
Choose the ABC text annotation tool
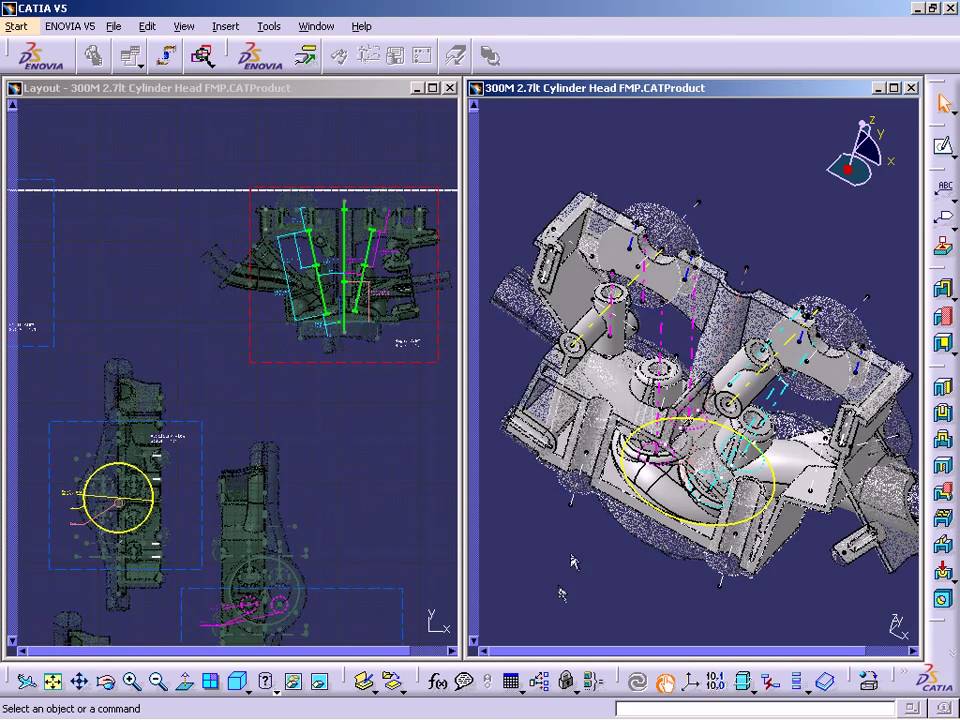click(x=945, y=188)
